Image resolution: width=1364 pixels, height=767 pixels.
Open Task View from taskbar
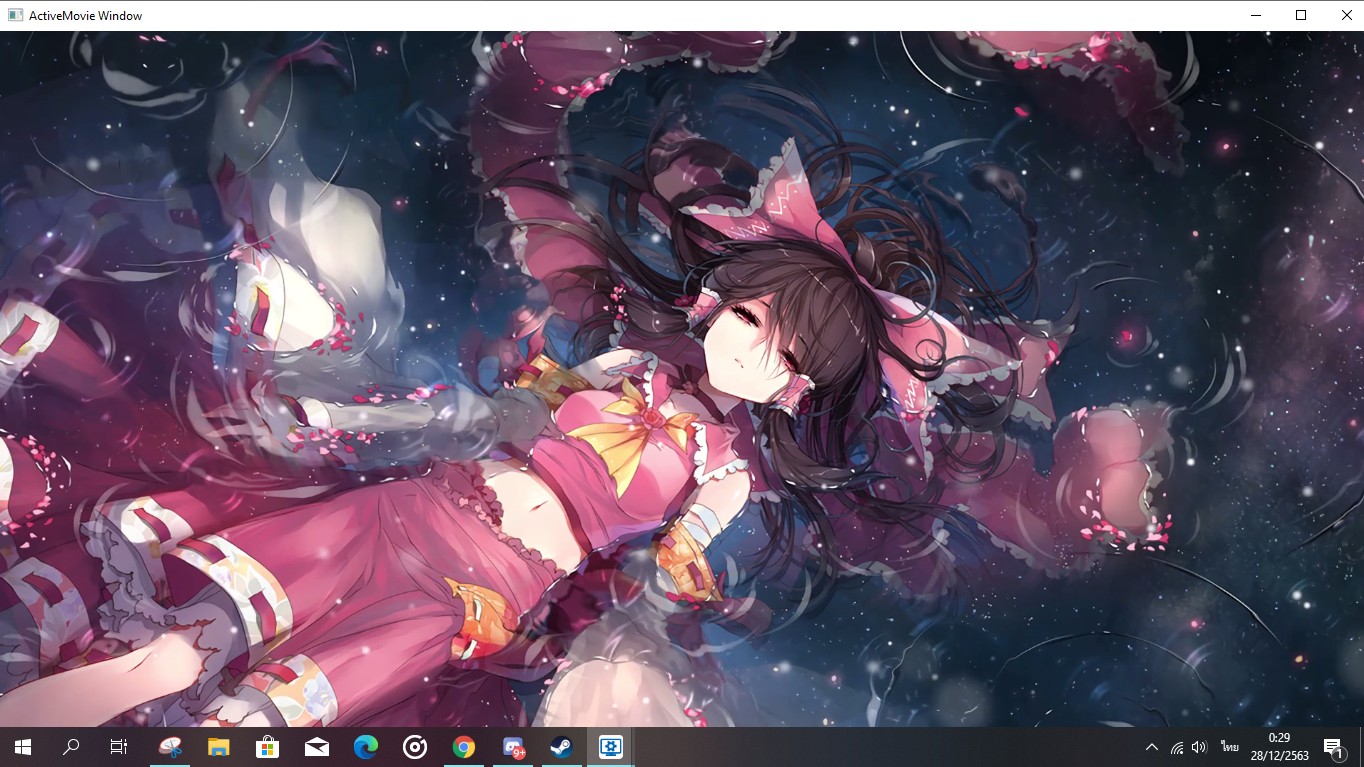coord(119,747)
